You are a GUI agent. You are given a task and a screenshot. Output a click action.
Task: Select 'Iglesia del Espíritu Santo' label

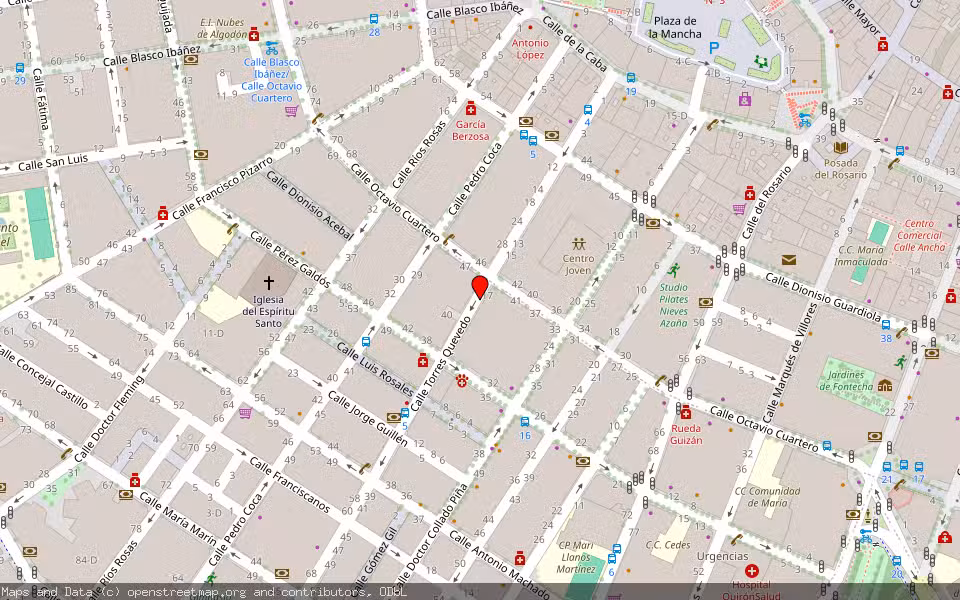pyautogui.click(x=268, y=312)
